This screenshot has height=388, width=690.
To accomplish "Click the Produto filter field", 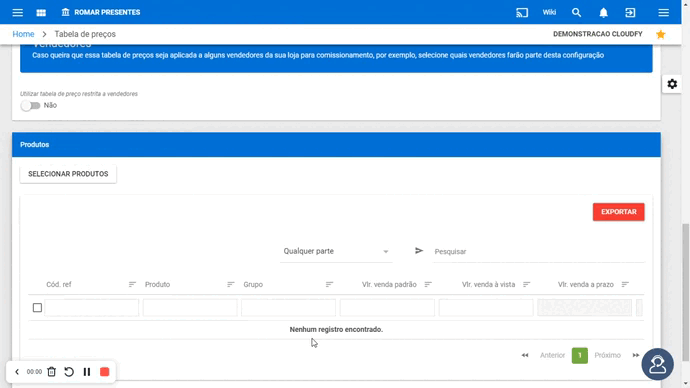I will pyautogui.click(x=190, y=307).
